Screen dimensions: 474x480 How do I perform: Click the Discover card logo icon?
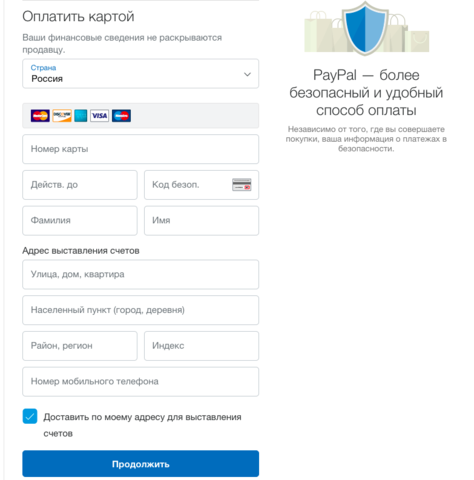pyautogui.click(x=62, y=116)
